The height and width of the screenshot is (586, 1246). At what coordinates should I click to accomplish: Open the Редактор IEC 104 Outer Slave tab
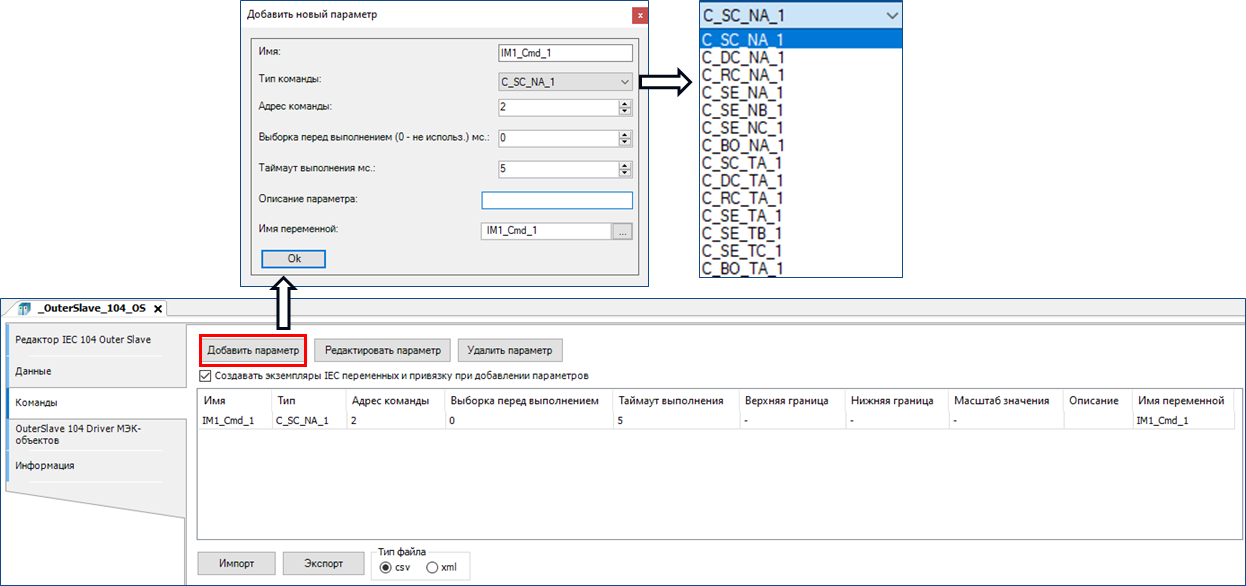[x=83, y=340]
